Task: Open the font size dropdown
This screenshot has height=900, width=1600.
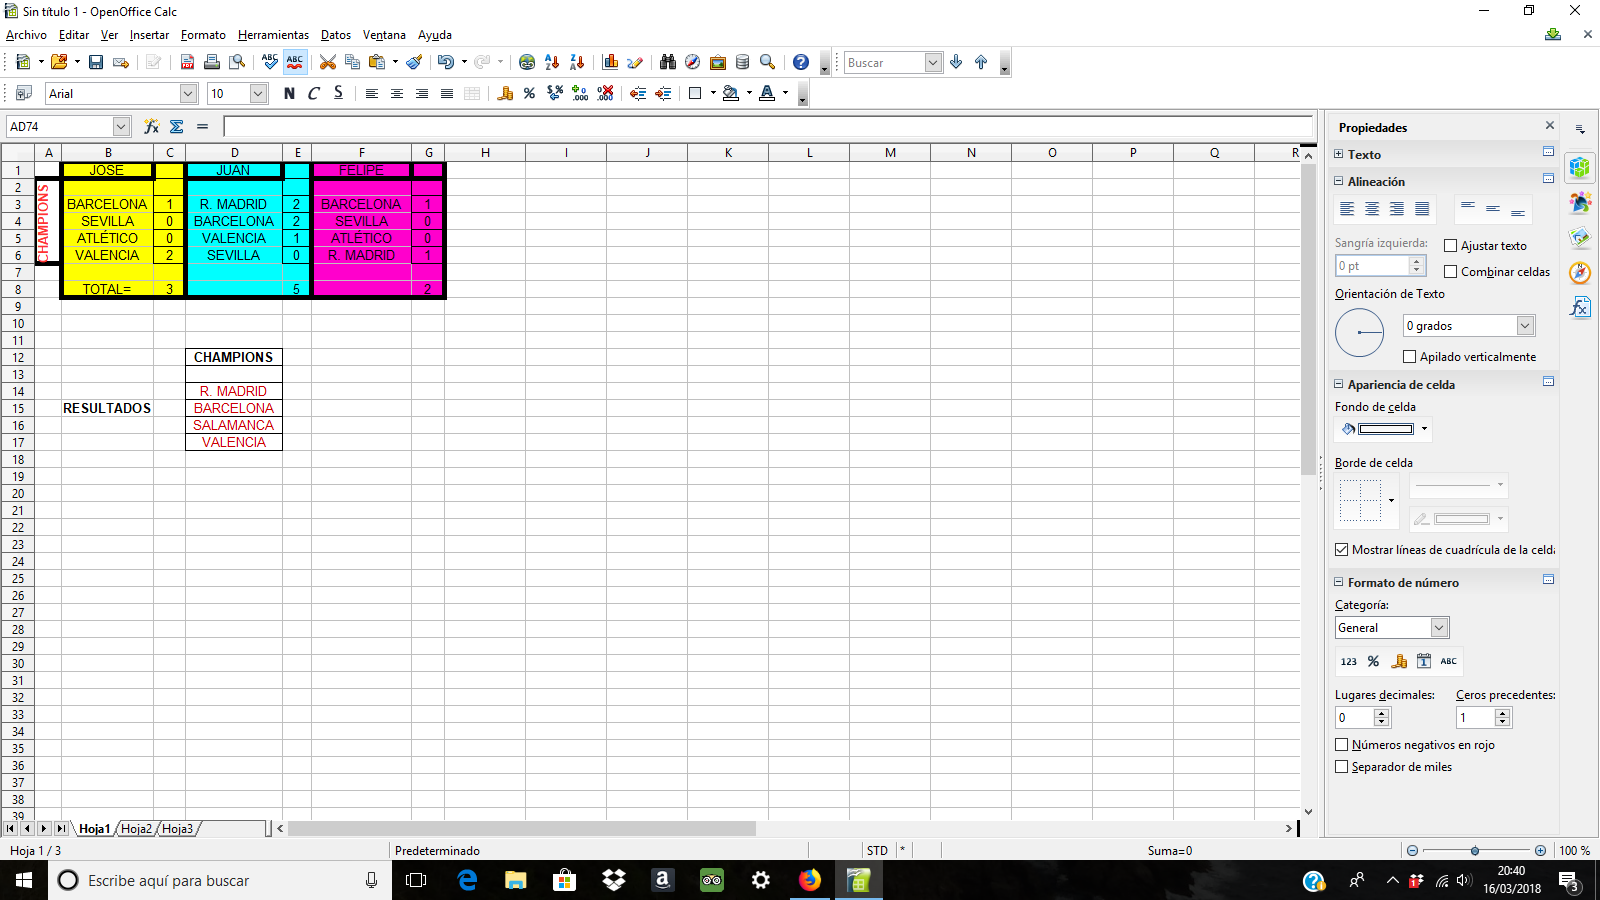Action: [x=258, y=93]
